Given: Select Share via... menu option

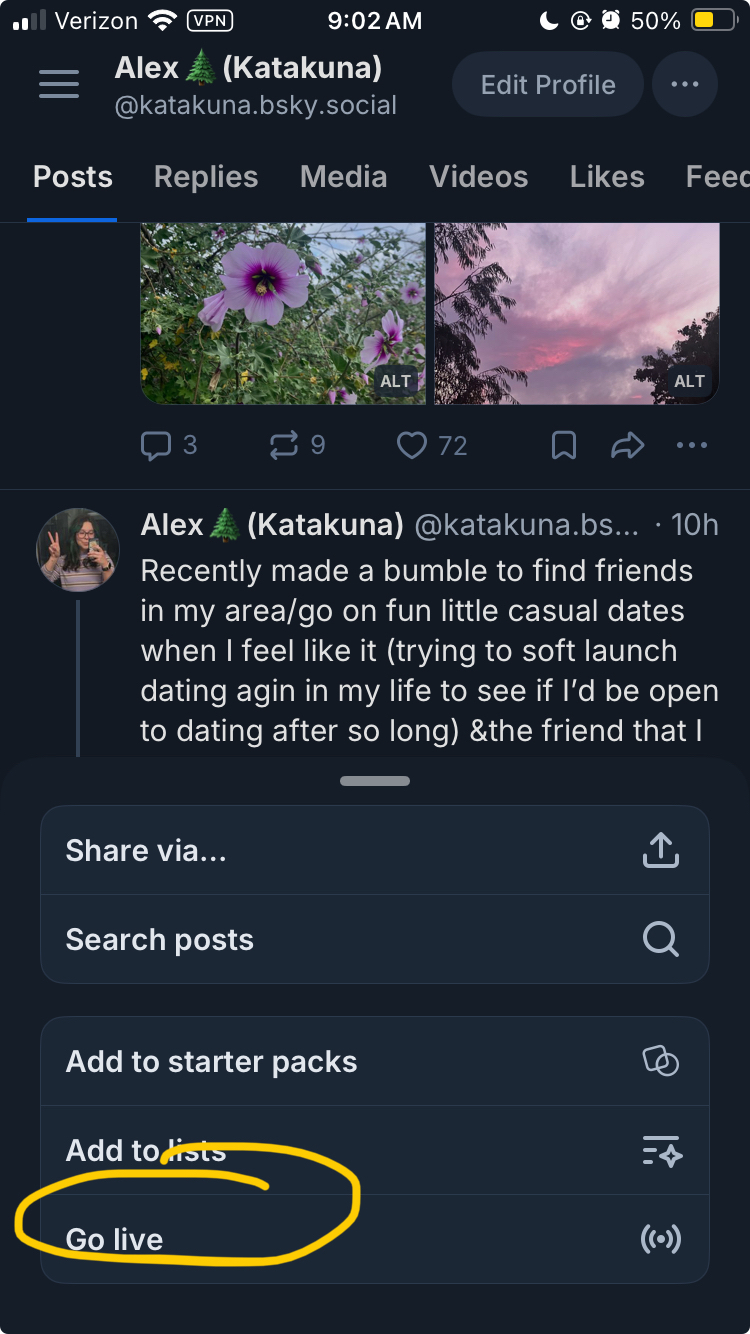Looking at the screenshot, I should click(x=374, y=851).
